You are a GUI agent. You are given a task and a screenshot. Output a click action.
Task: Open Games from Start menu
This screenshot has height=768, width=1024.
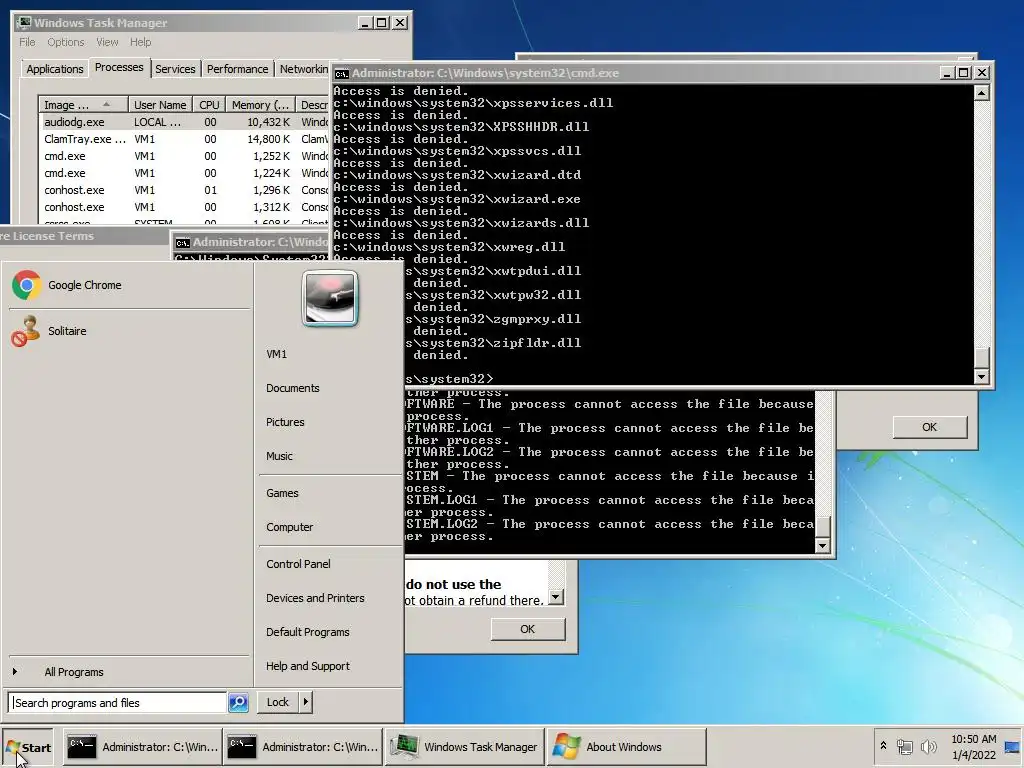[x=282, y=493]
